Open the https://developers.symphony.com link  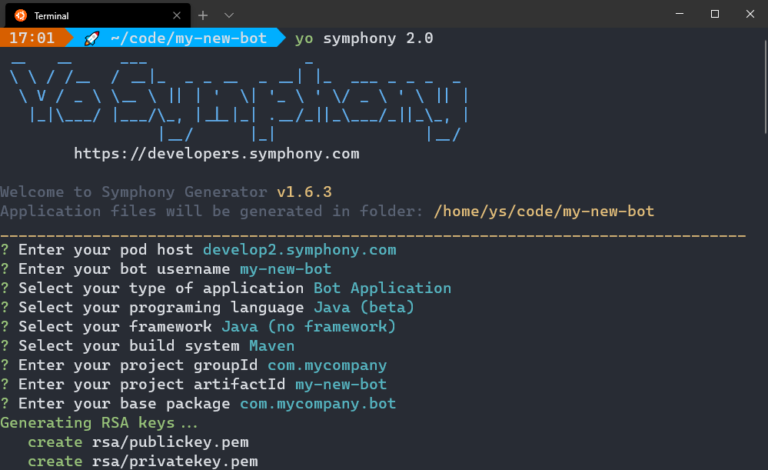(216, 154)
